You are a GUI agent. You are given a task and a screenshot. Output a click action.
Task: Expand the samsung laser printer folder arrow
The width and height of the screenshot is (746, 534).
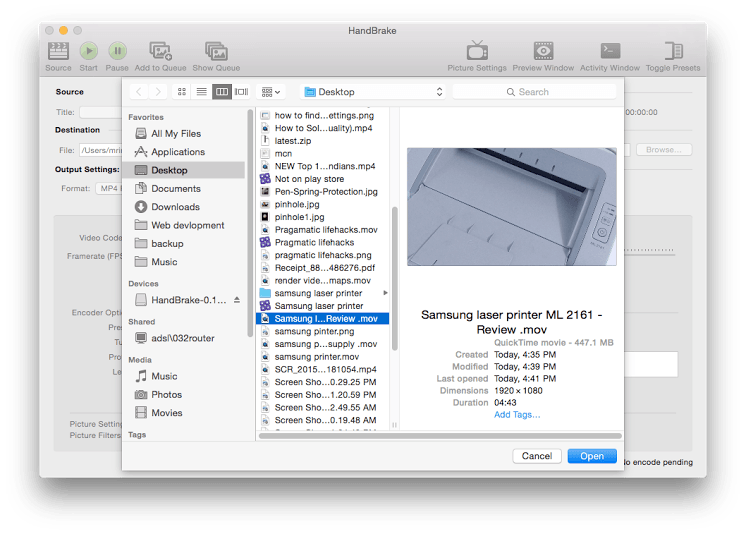(x=385, y=293)
